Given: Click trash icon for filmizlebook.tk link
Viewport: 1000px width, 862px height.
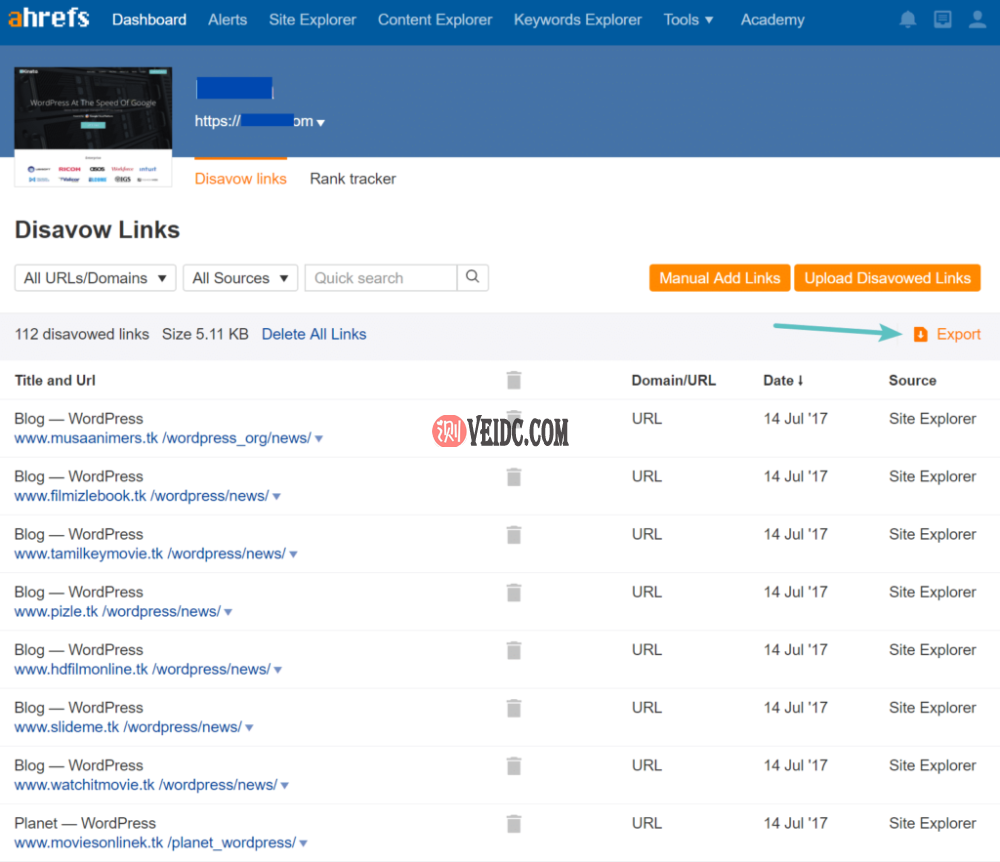Looking at the screenshot, I should coord(514,477).
